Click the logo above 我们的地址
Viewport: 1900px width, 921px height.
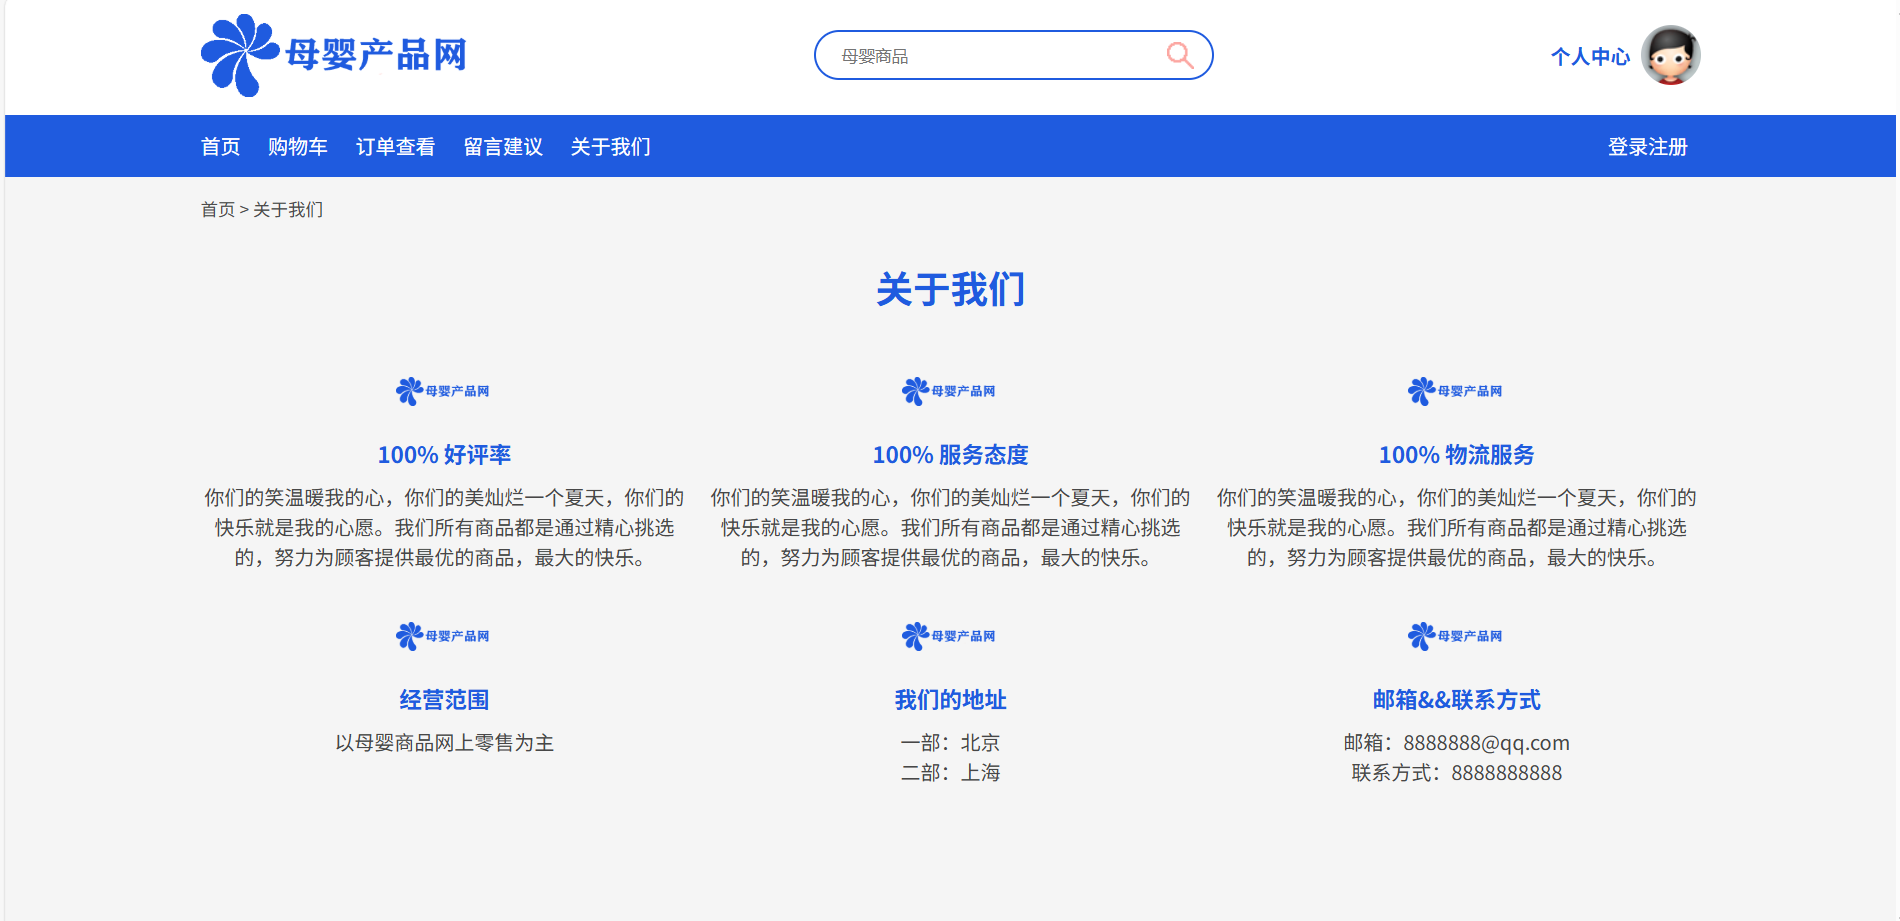(x=949, y=636)
